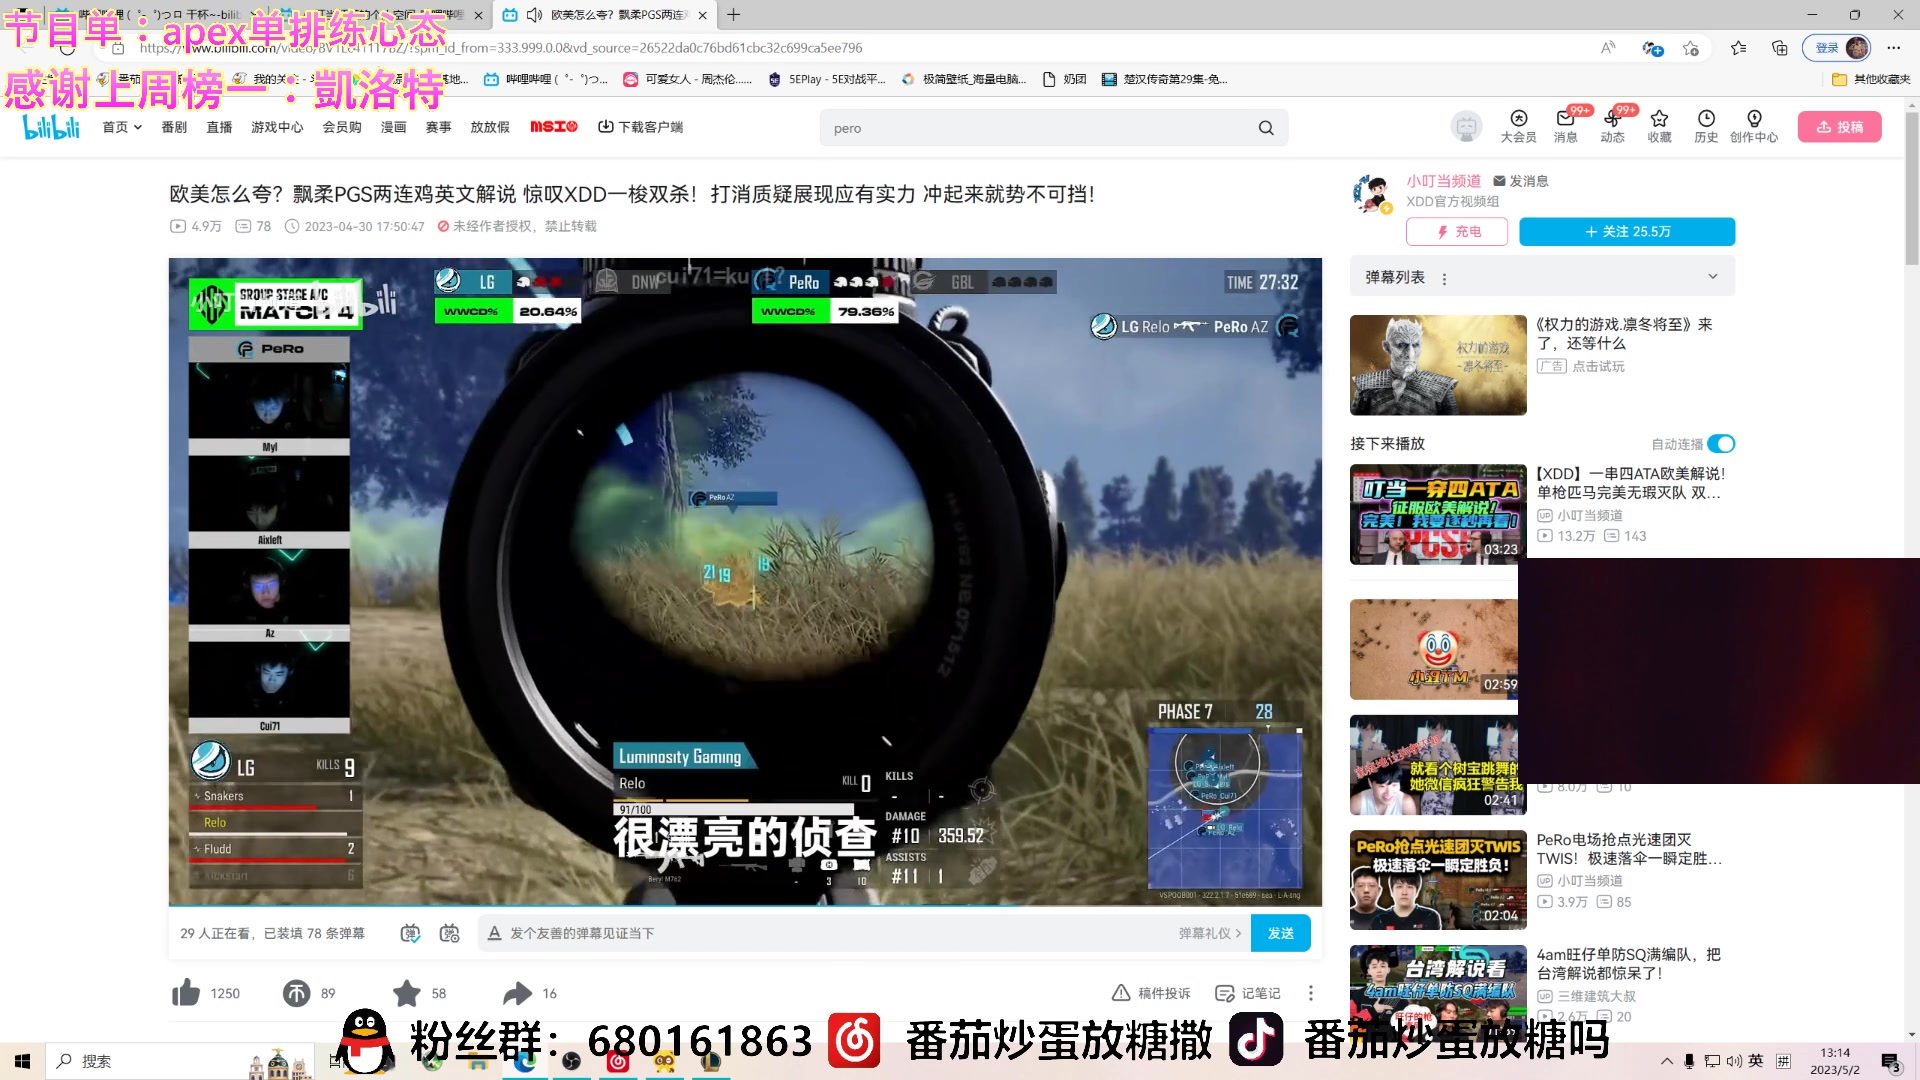The image size is (1920, 1080).
Task: Open the taskbar notification center icon
Action: (1890, 1062)
